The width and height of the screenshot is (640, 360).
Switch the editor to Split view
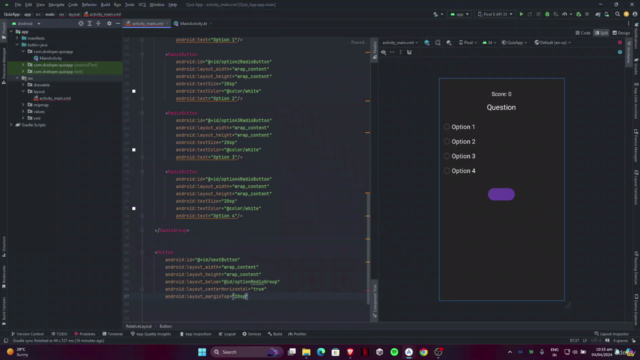[602, 33]
